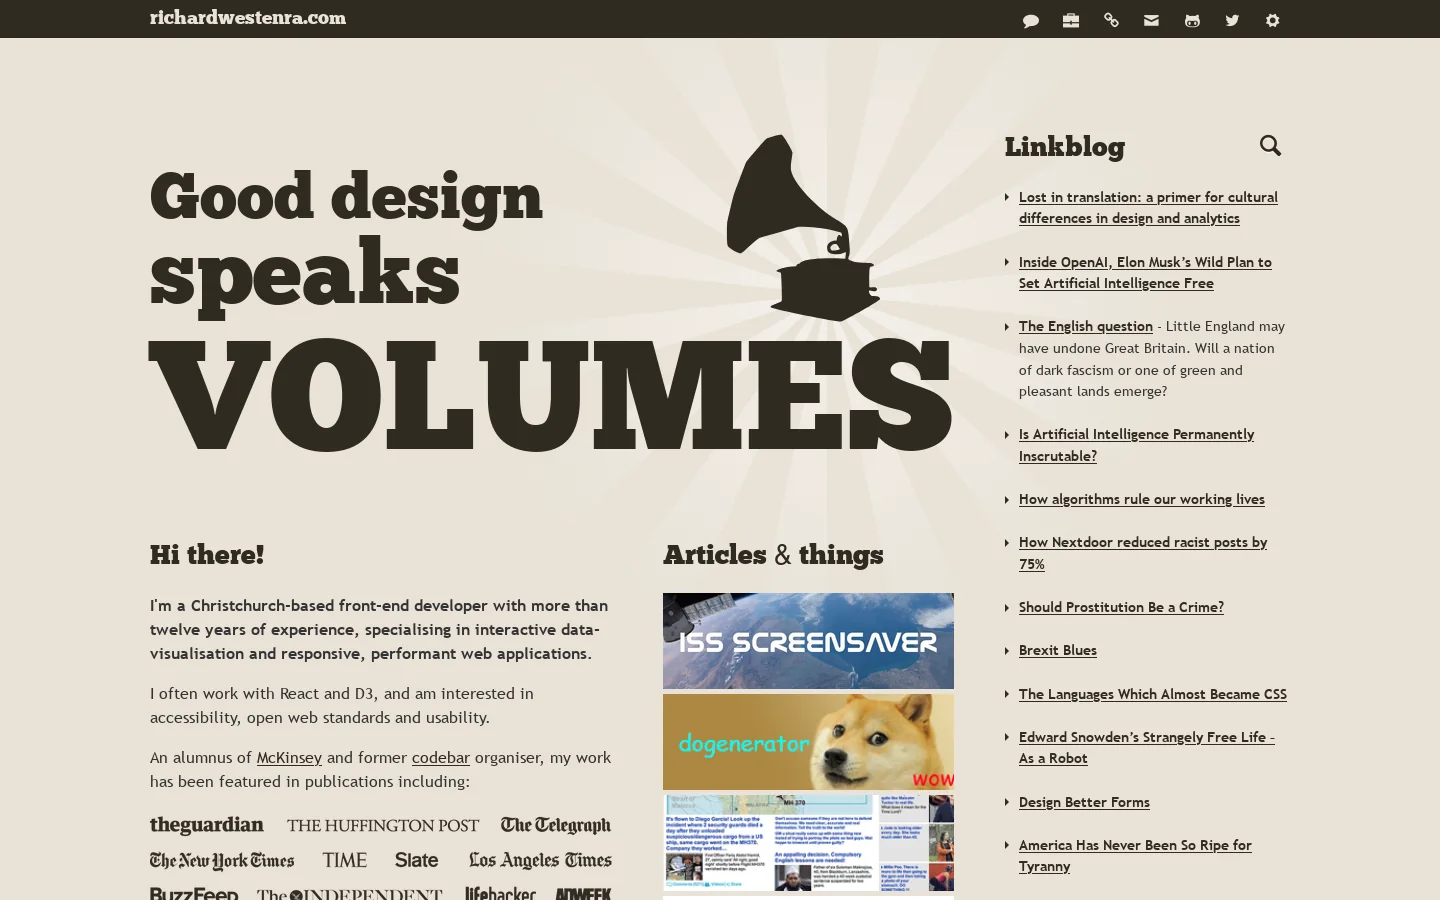Image resolution: width=1440 pixels, height=900 pixels.
Task: Click the chain link icon in header
Action: [x=1111, y=20]
